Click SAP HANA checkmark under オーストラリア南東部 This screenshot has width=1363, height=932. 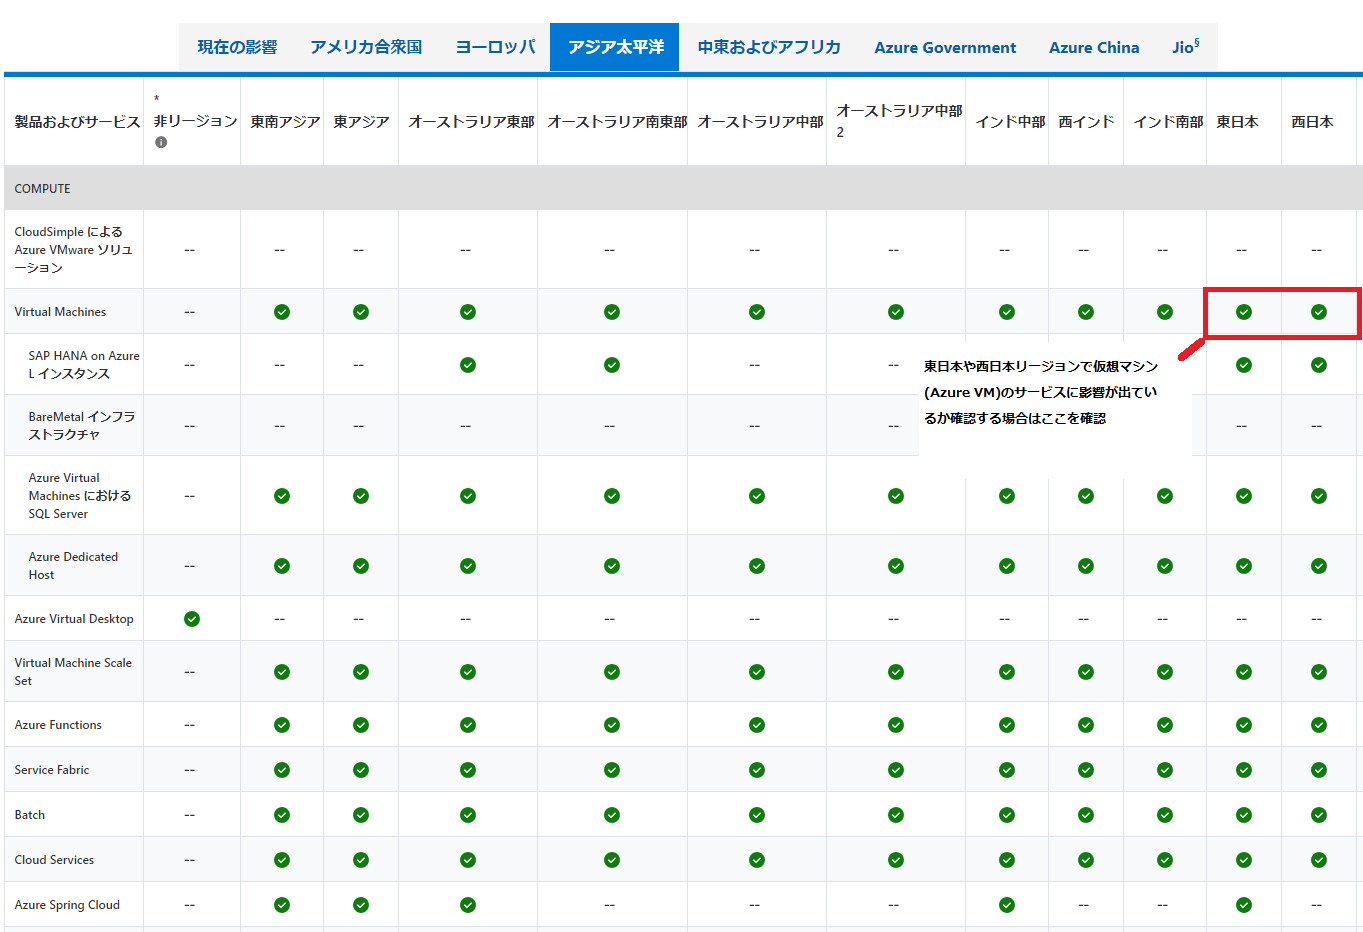click(612, 365)
